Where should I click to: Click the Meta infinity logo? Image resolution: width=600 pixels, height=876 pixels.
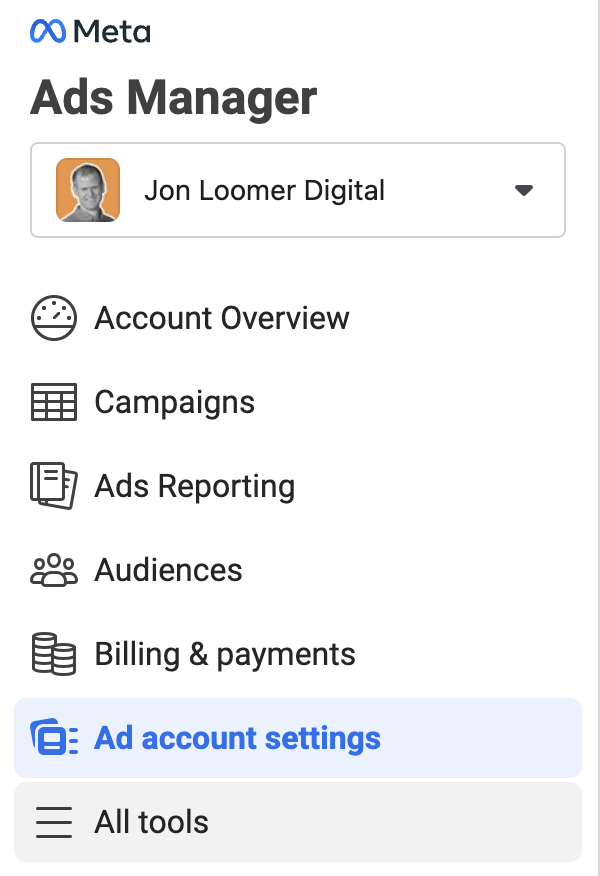(x=47, y=31)
